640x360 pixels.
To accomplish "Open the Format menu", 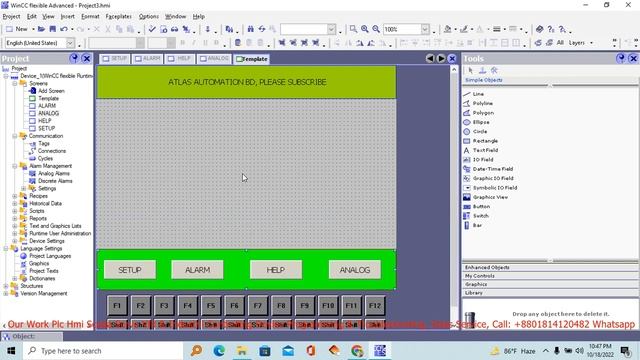I will pos(90,16).
